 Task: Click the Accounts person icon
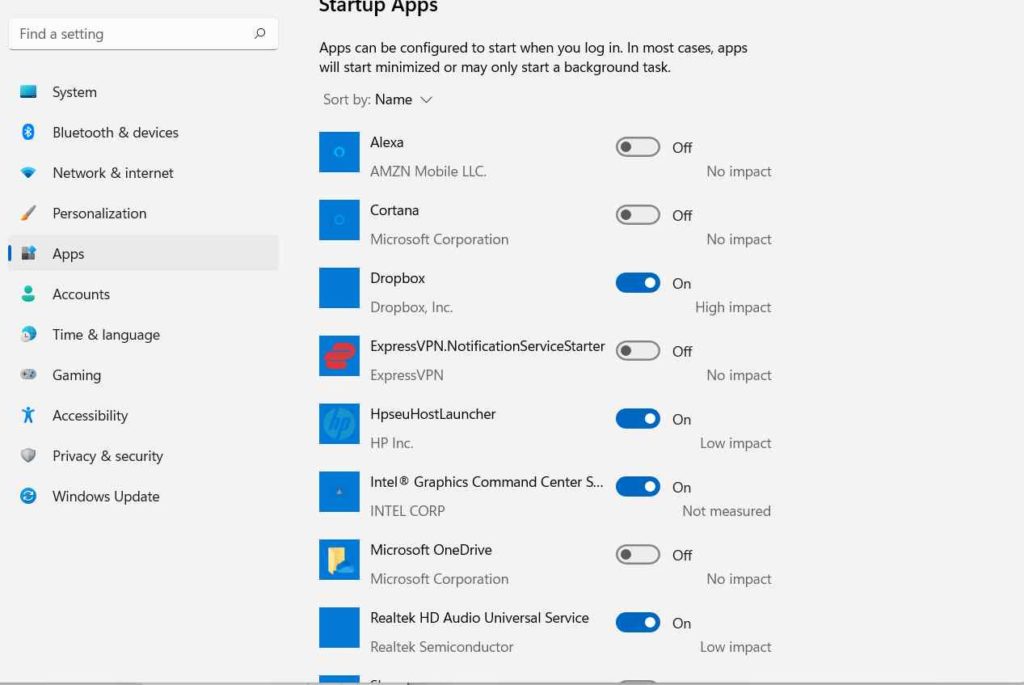pyautogui.click(x=28, y=294)
